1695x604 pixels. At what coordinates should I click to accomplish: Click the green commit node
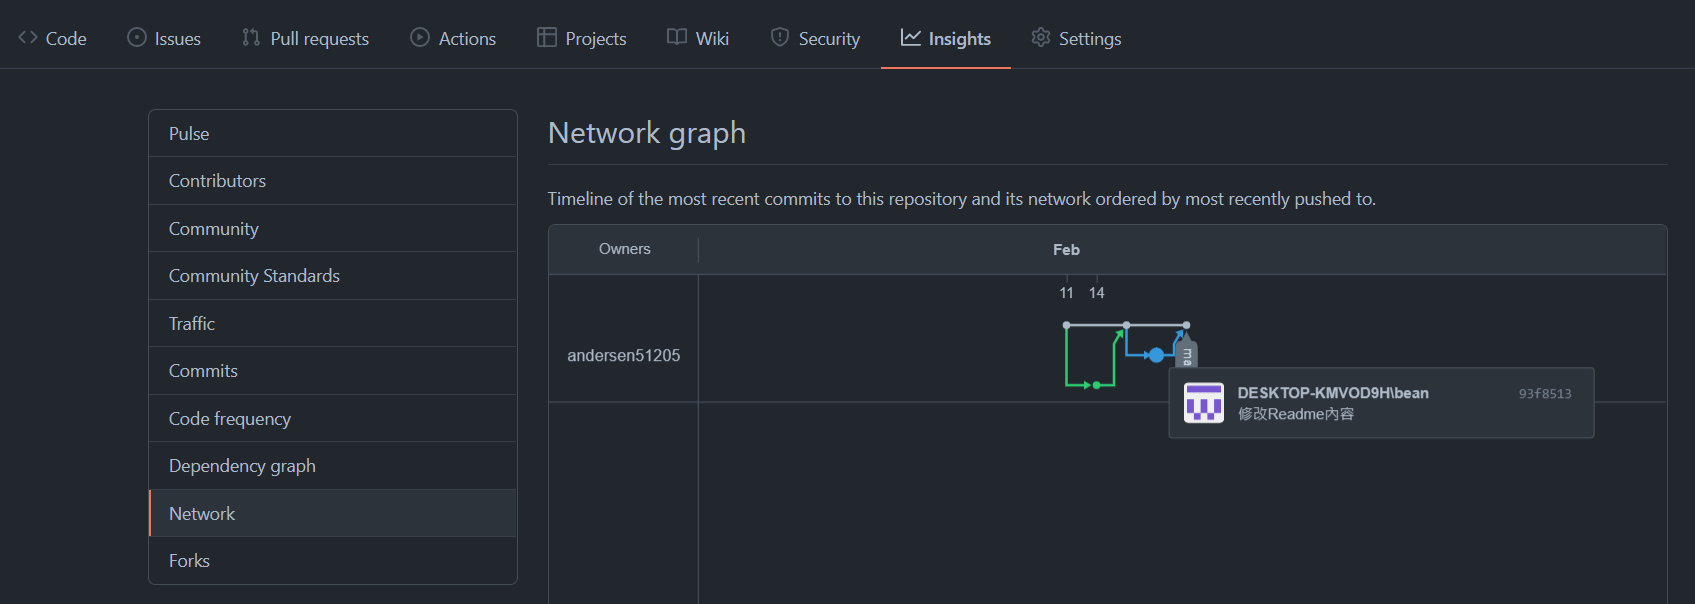tap(1097, 385)
